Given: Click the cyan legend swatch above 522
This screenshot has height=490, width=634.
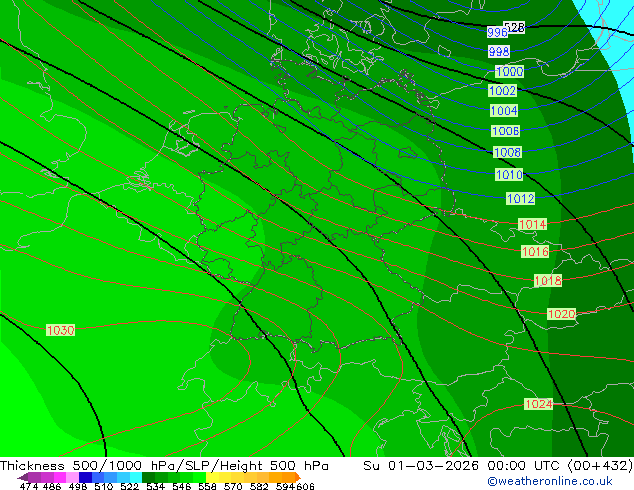Looking at the screenshot, I should [135, 477].
